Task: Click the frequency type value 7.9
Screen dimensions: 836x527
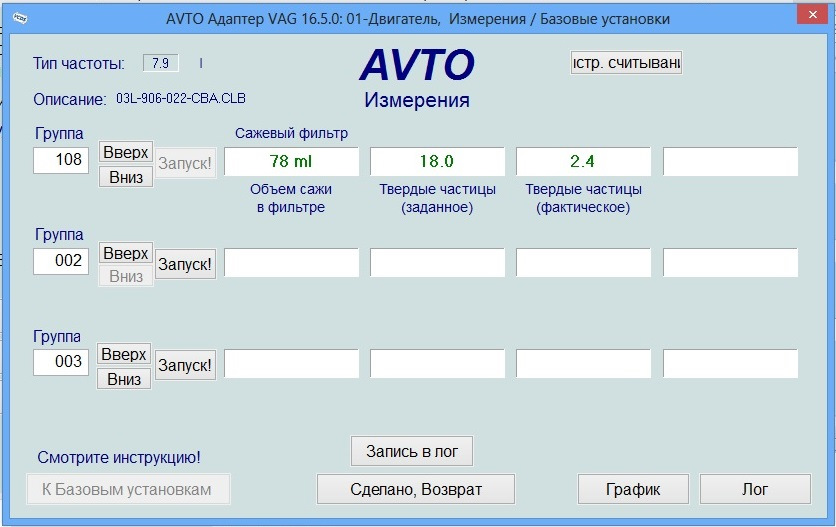Action: click(x=160, y=63)
